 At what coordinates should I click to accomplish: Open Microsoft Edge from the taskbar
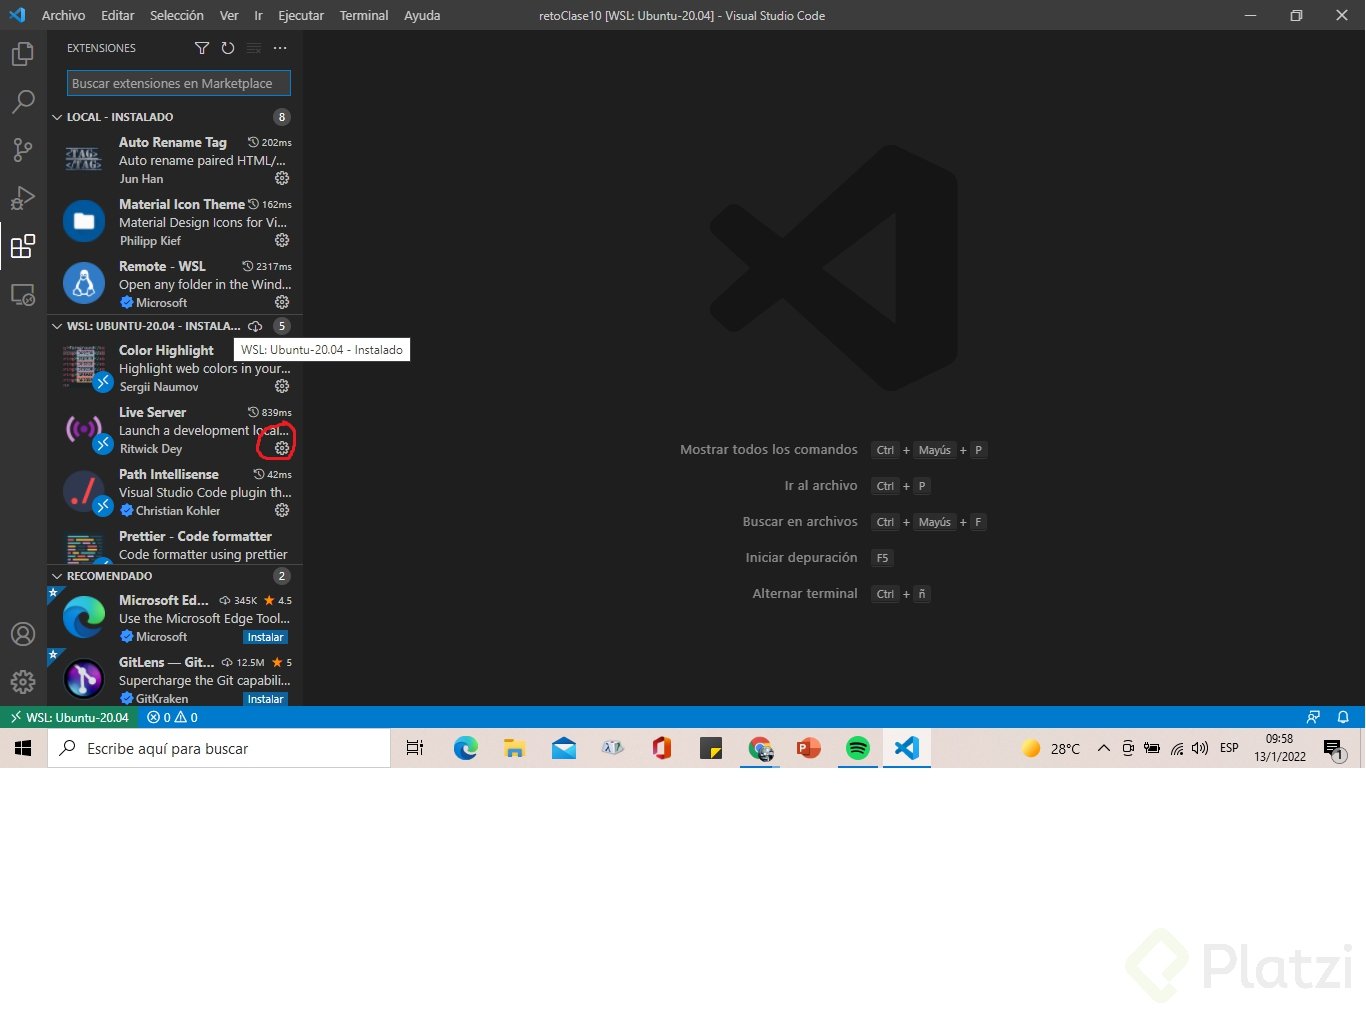[465, 748]
